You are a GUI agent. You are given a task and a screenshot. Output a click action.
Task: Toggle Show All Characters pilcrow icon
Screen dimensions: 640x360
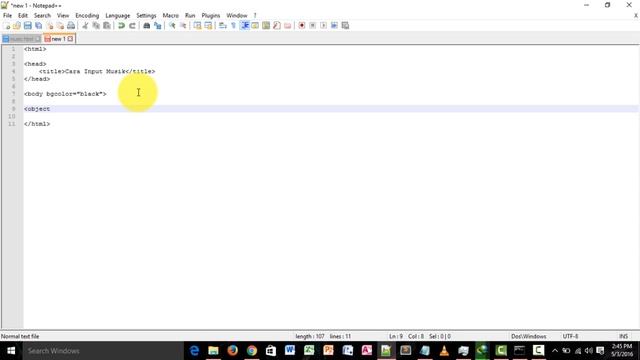(233, 26)
